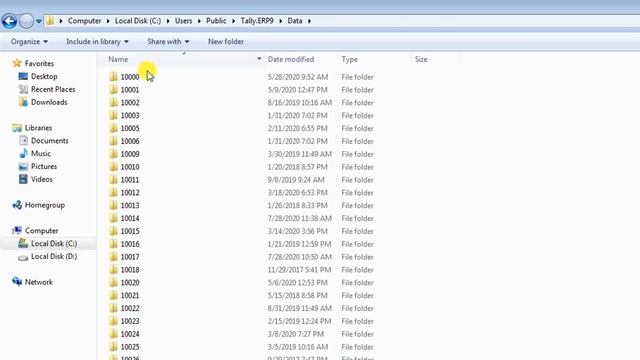Click folder name 10015

point(130,231)
